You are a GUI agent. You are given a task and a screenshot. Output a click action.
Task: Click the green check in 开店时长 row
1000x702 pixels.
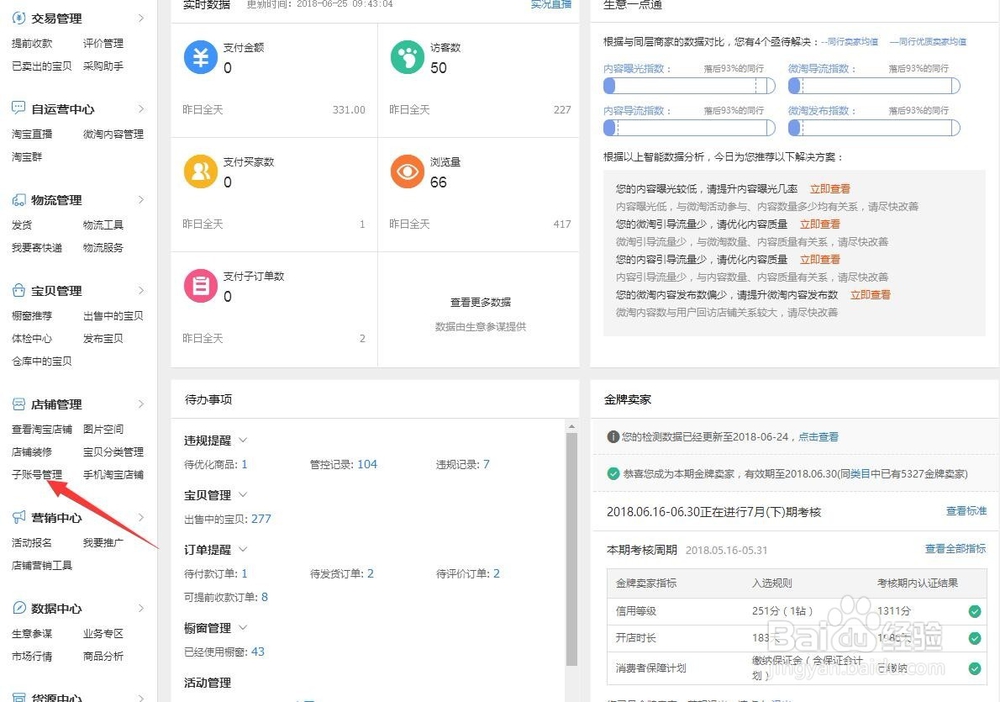(974, 638)
